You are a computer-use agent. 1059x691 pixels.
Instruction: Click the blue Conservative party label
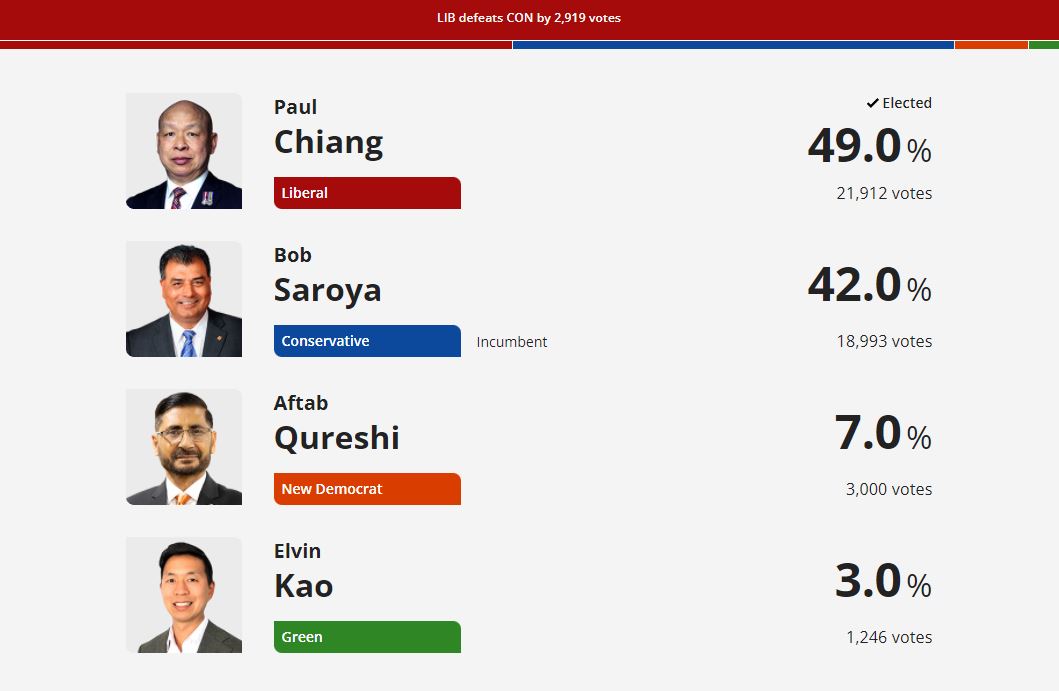(367, 341)
